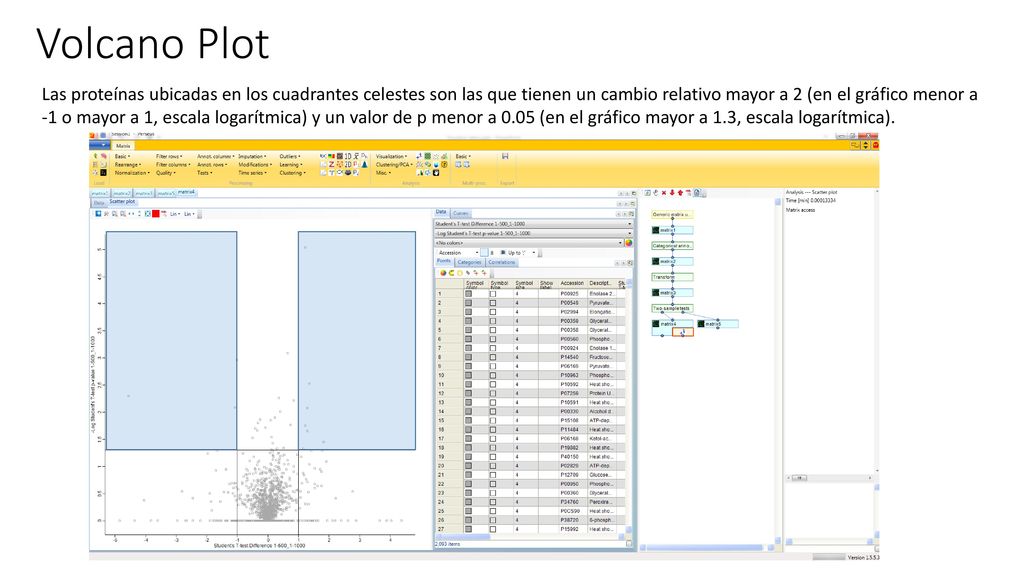
Task: Open the Filter rows dropdown
Action: point(169,157)
